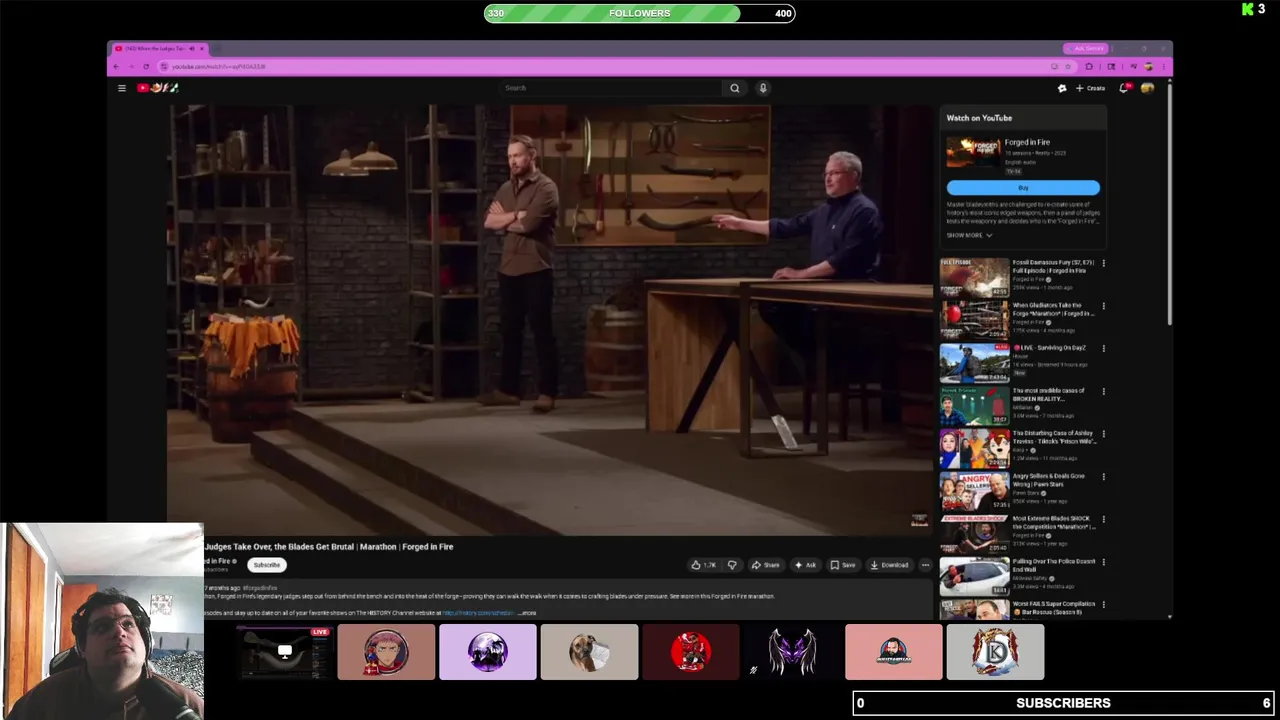Buy Forged in Fire on YouTube
1280x720 pixels.
coord(1023,188)
